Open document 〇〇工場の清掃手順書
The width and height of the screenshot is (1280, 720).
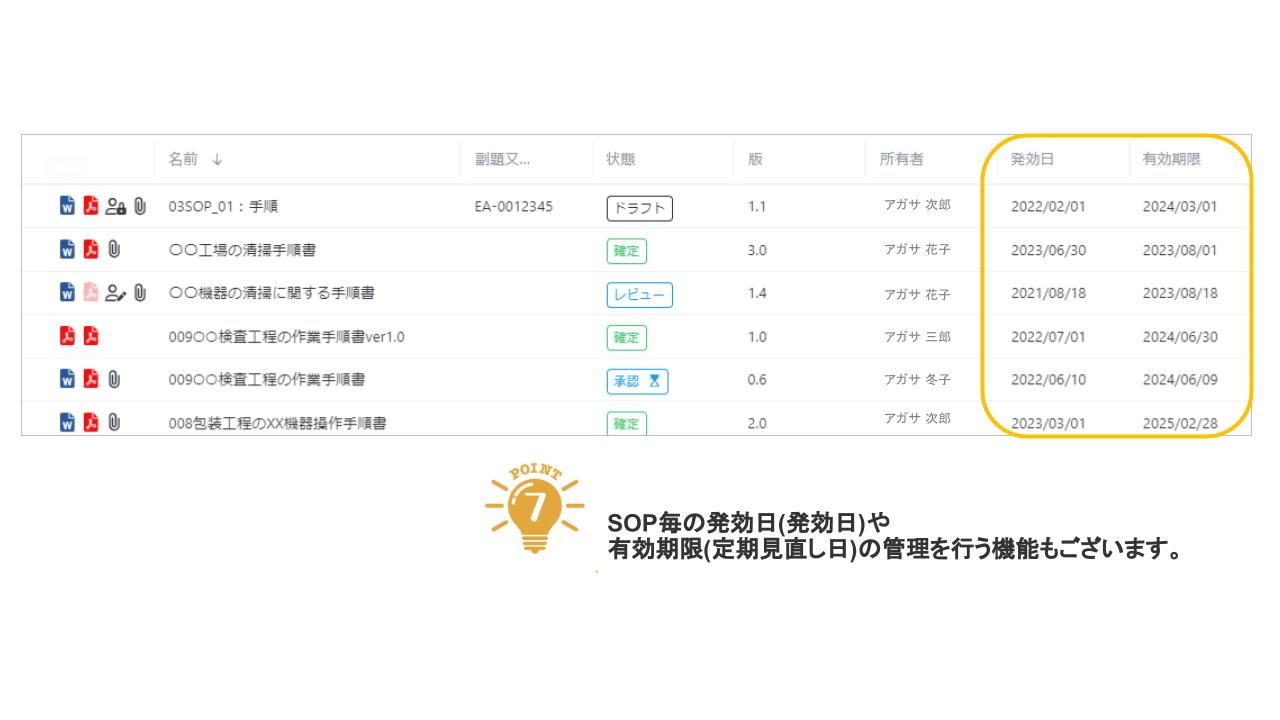pos(242,250)
